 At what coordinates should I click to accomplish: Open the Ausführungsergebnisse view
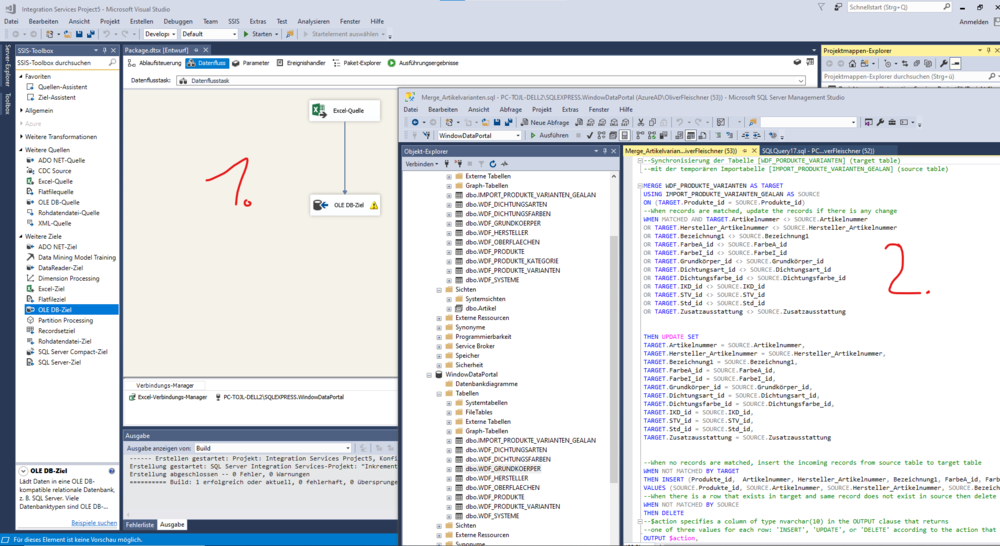click(x=423, y=63)
